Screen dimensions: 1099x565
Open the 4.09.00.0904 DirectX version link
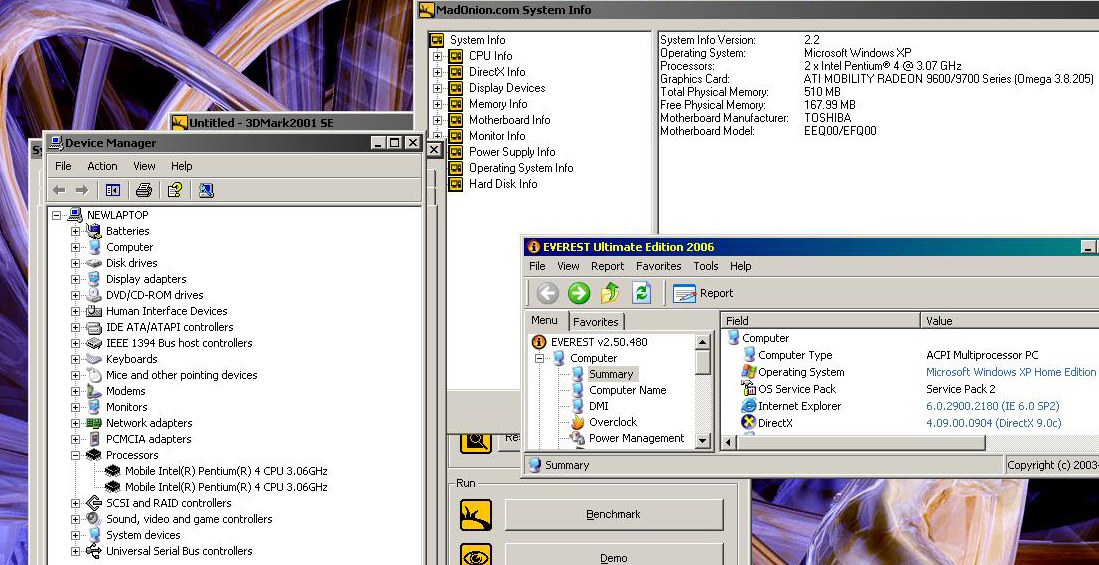(x=993, y=423)
